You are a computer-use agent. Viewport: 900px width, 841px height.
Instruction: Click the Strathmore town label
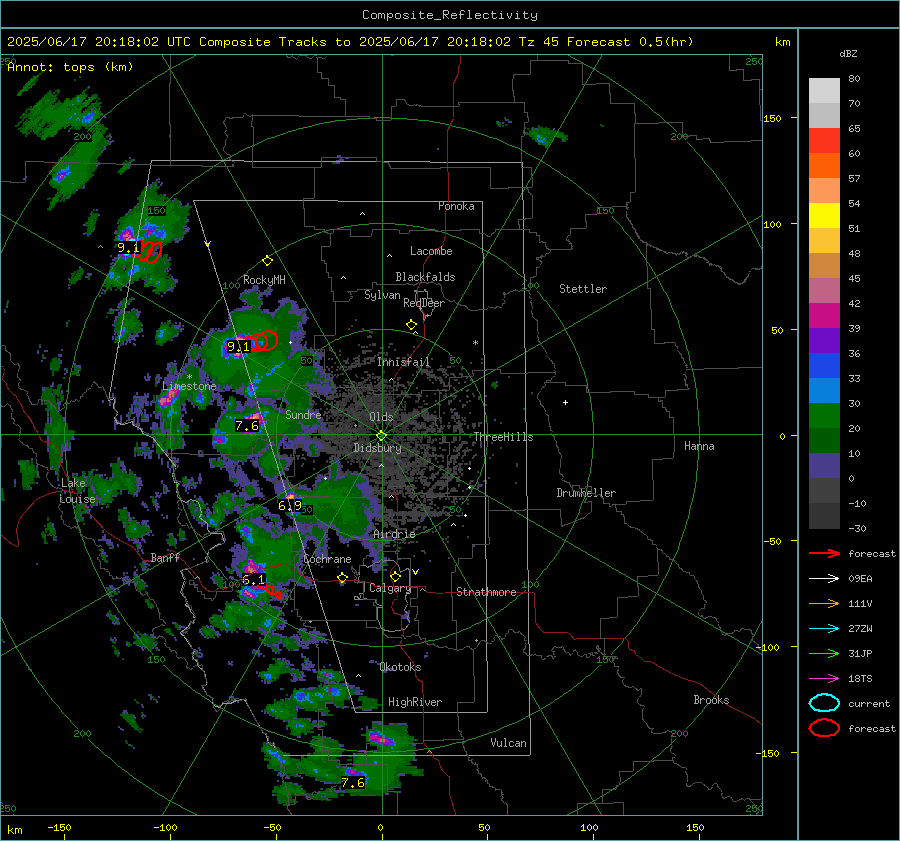click(x=486, y=592)
